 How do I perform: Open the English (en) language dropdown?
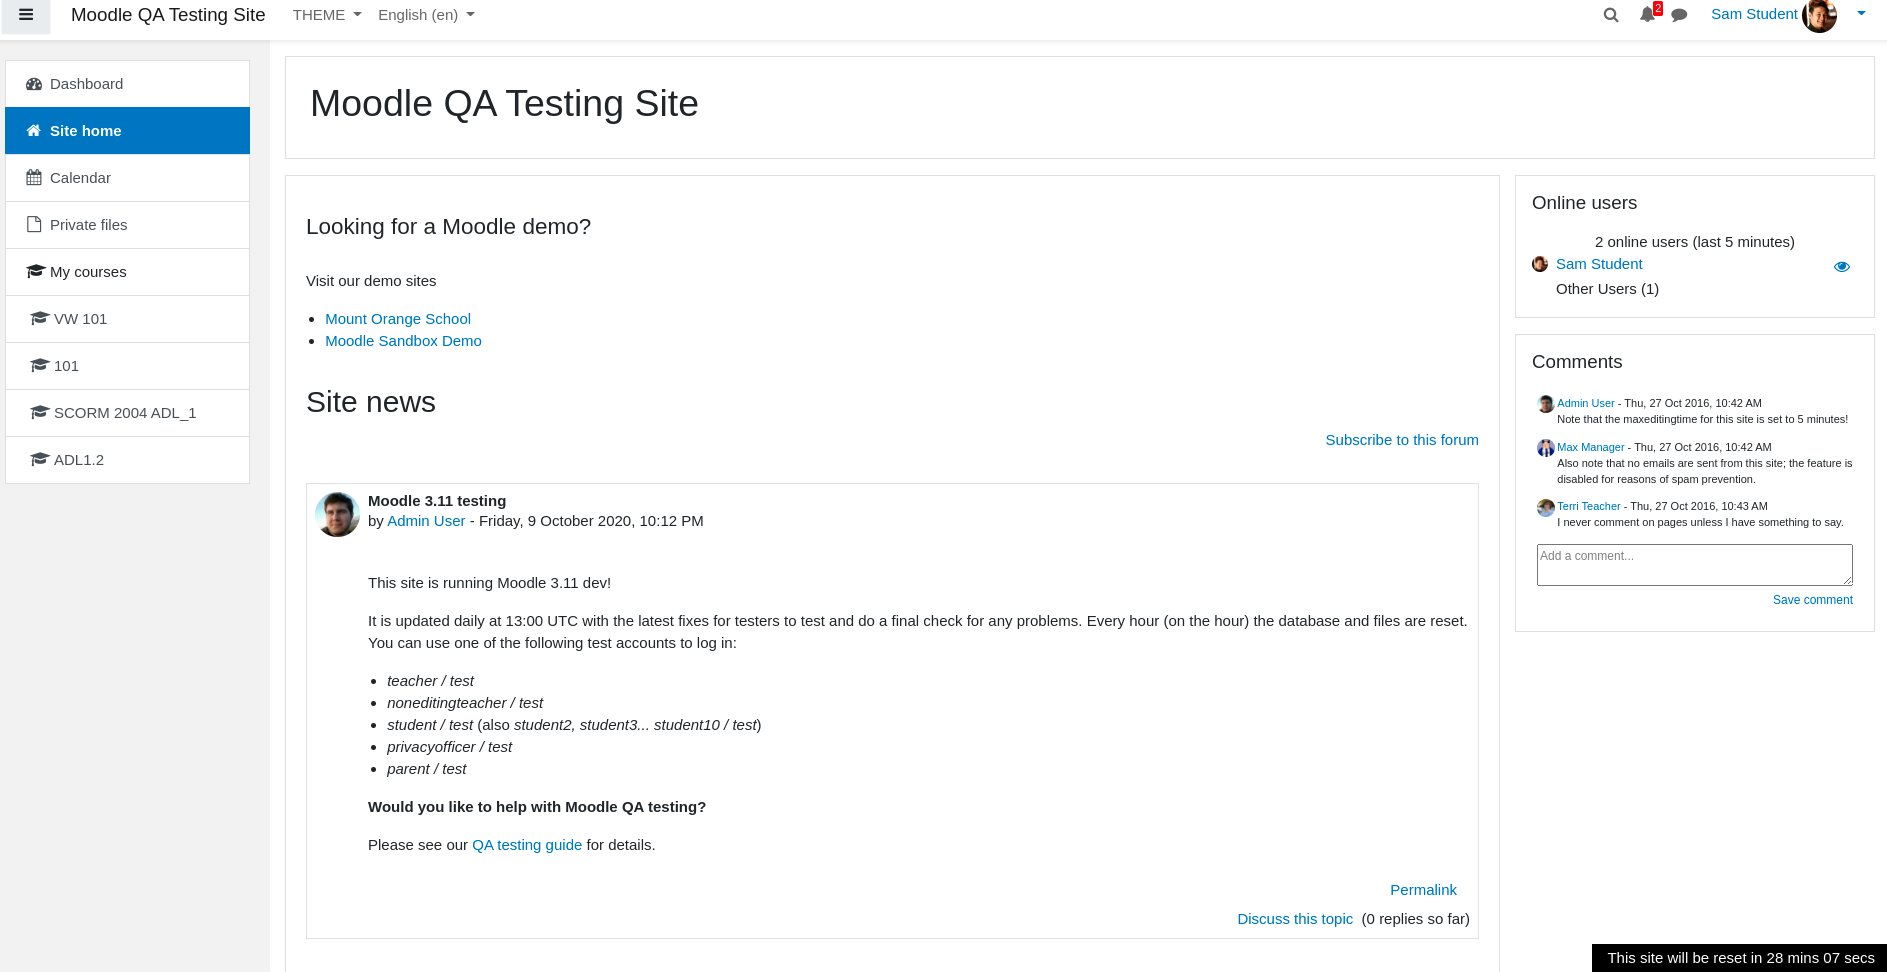426,15
